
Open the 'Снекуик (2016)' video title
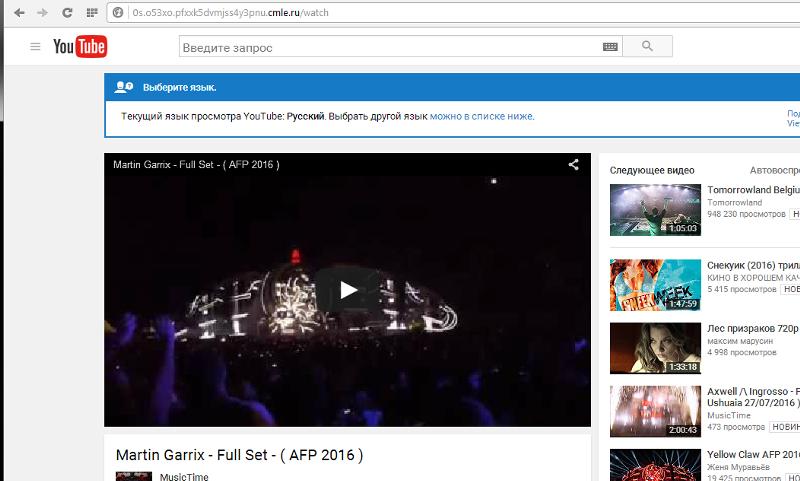click(753, 265)
